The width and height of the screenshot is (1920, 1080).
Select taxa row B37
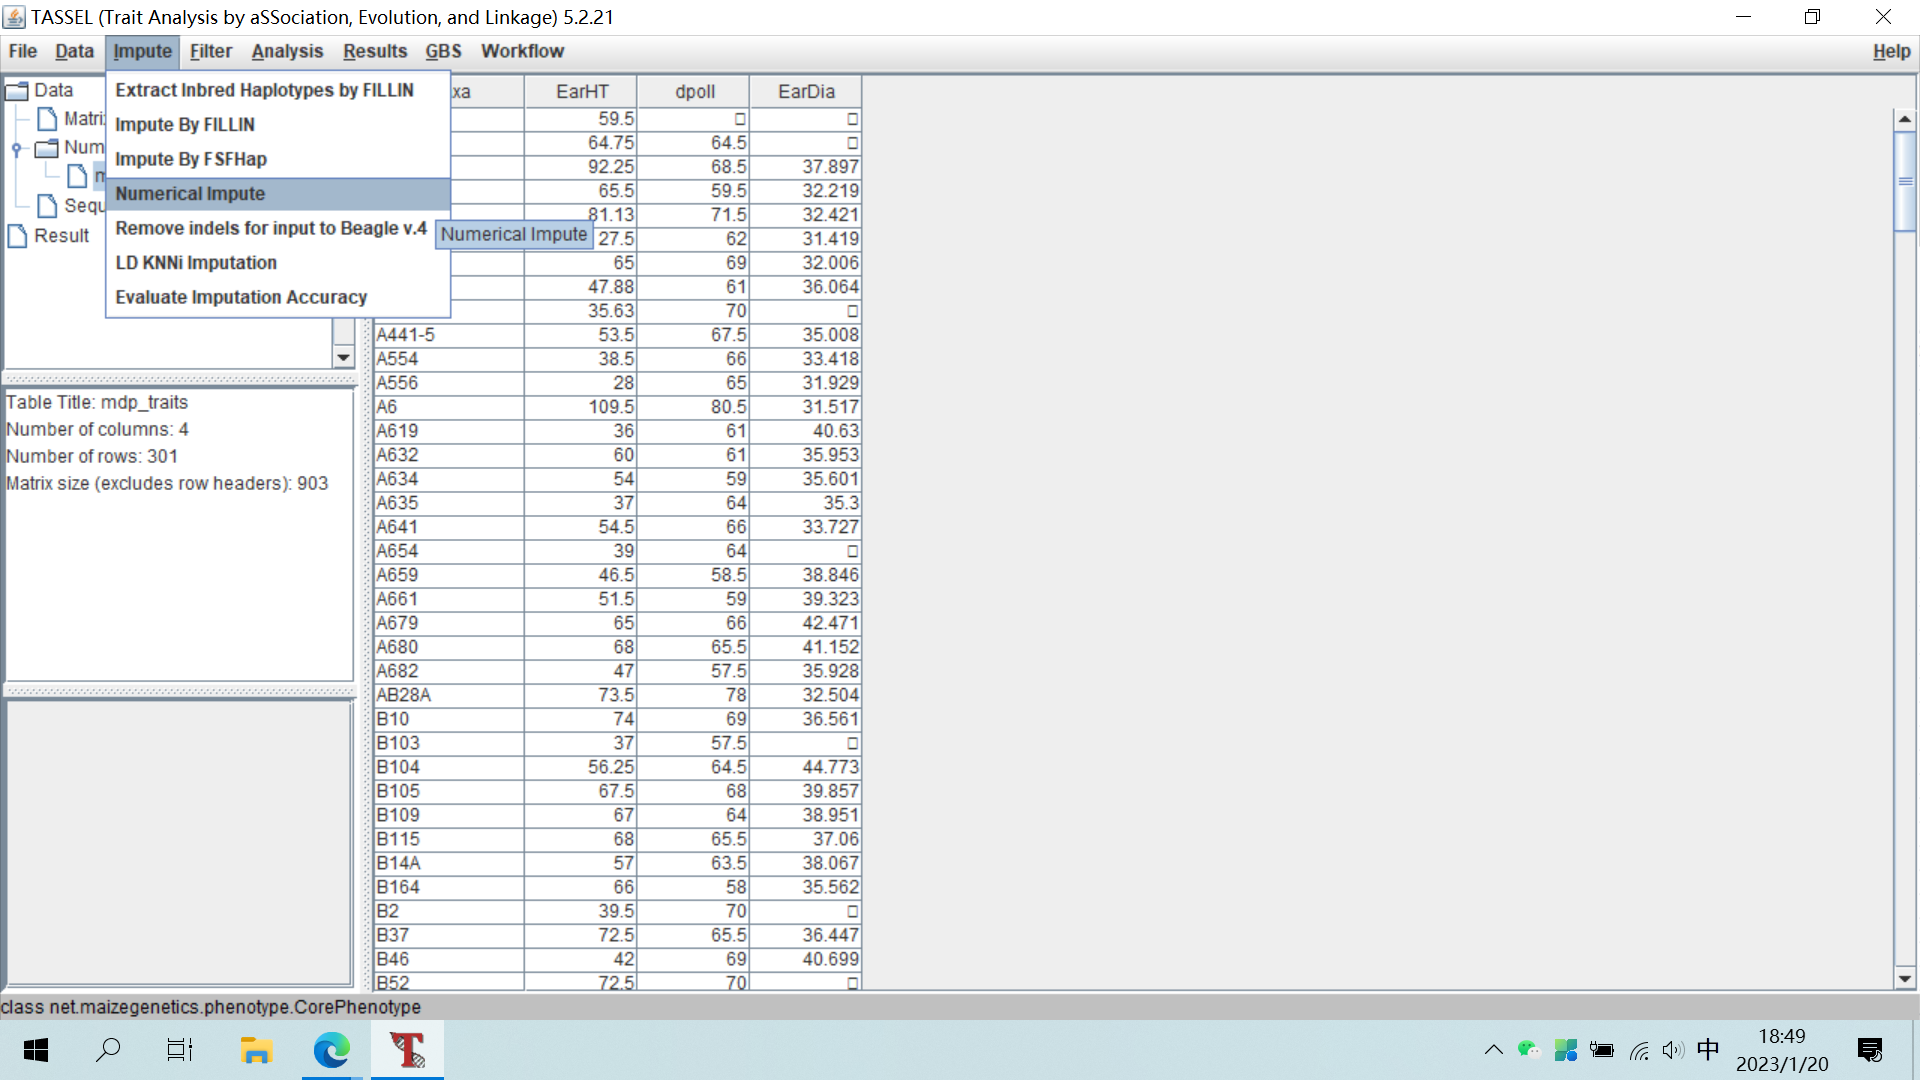(449, 935)
